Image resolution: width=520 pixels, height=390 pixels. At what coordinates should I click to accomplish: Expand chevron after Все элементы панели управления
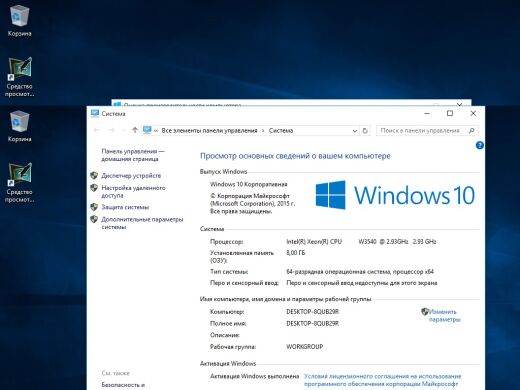coord(263,131)
